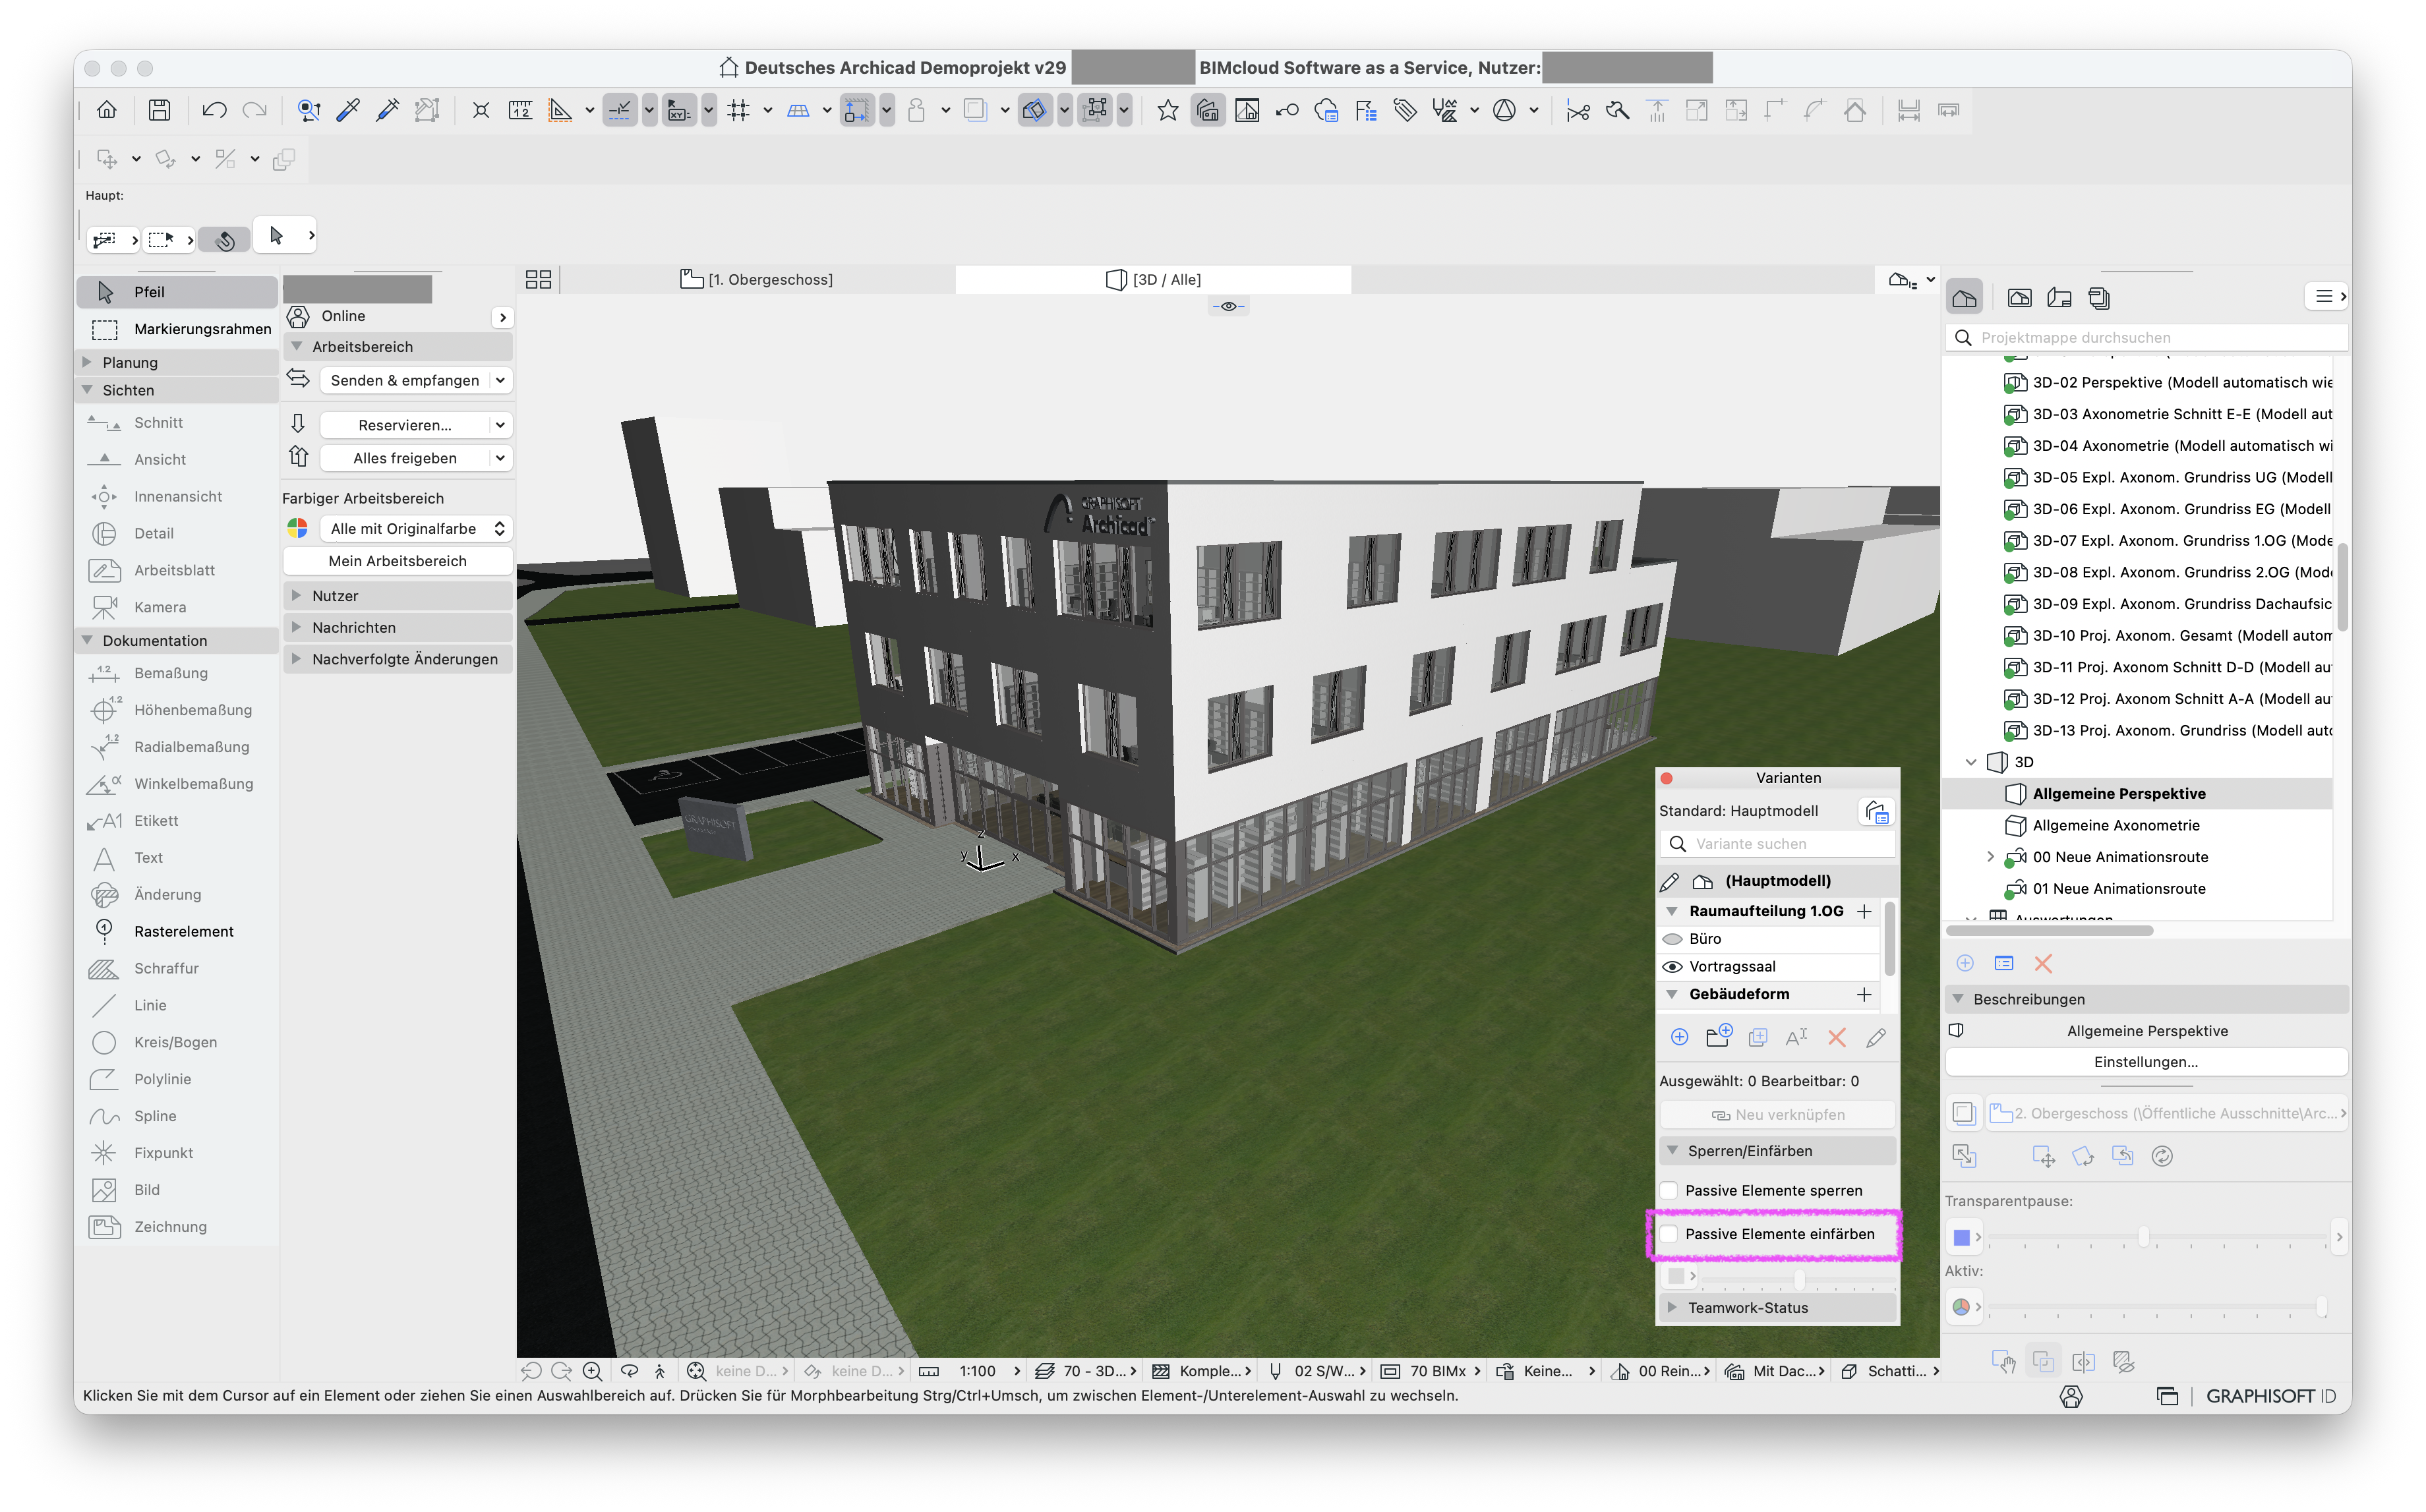Collapse the Sperren/Einfärben section
The width and height of the screenshot is (2426, 1512).
click(1672, 1151)
